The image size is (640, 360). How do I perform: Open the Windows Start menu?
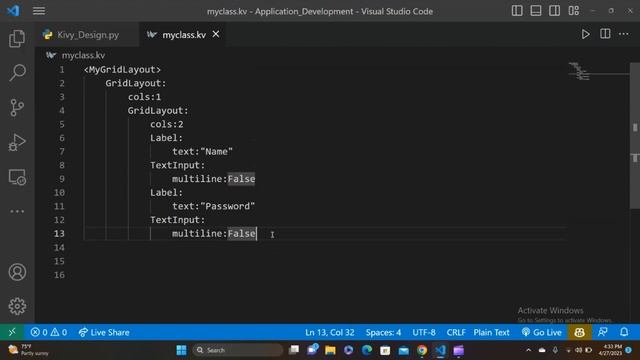point(181,350)
